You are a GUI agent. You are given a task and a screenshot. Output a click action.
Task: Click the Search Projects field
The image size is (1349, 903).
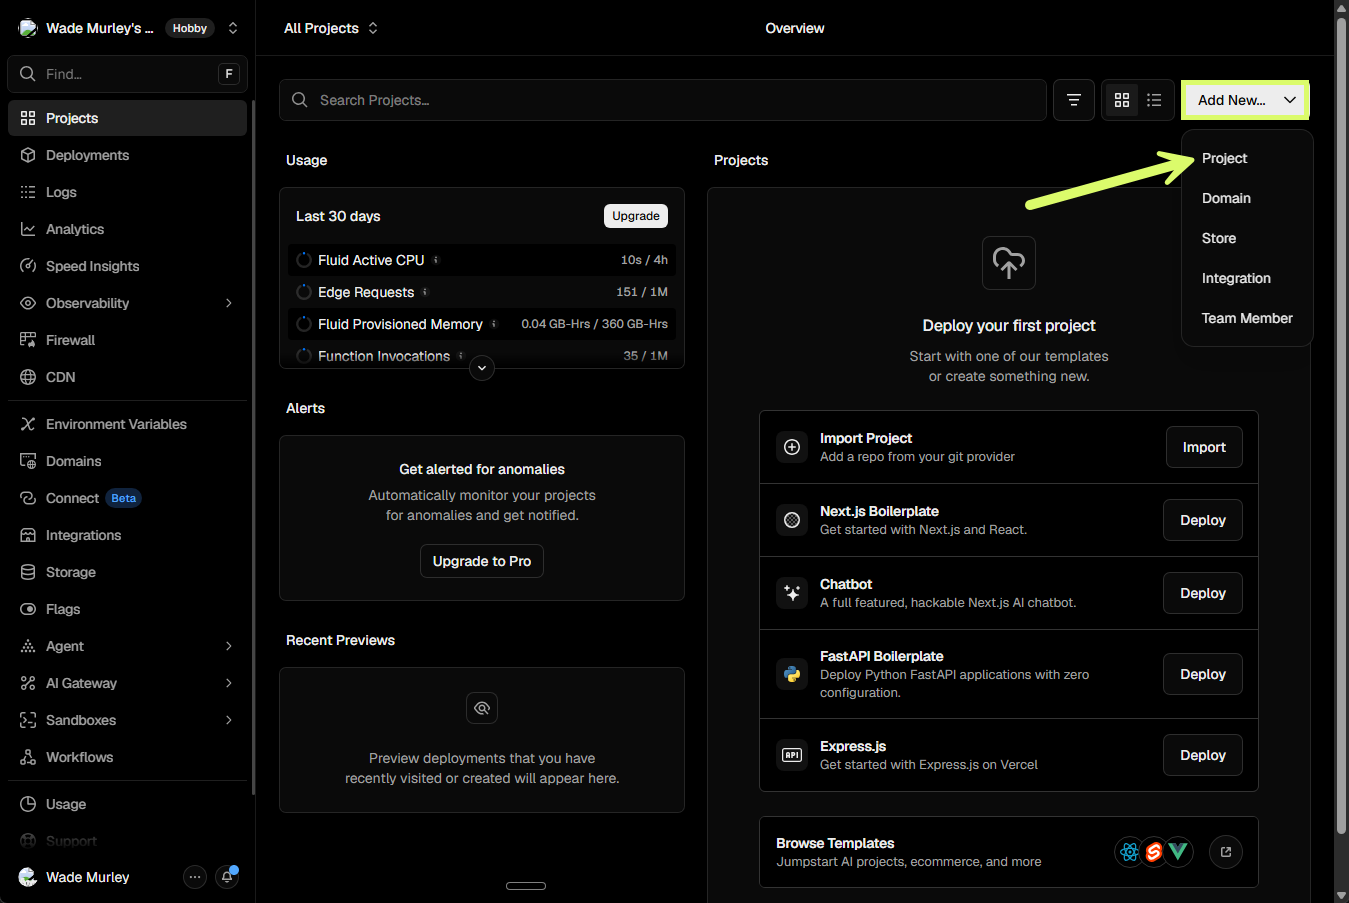coord(663,100)
